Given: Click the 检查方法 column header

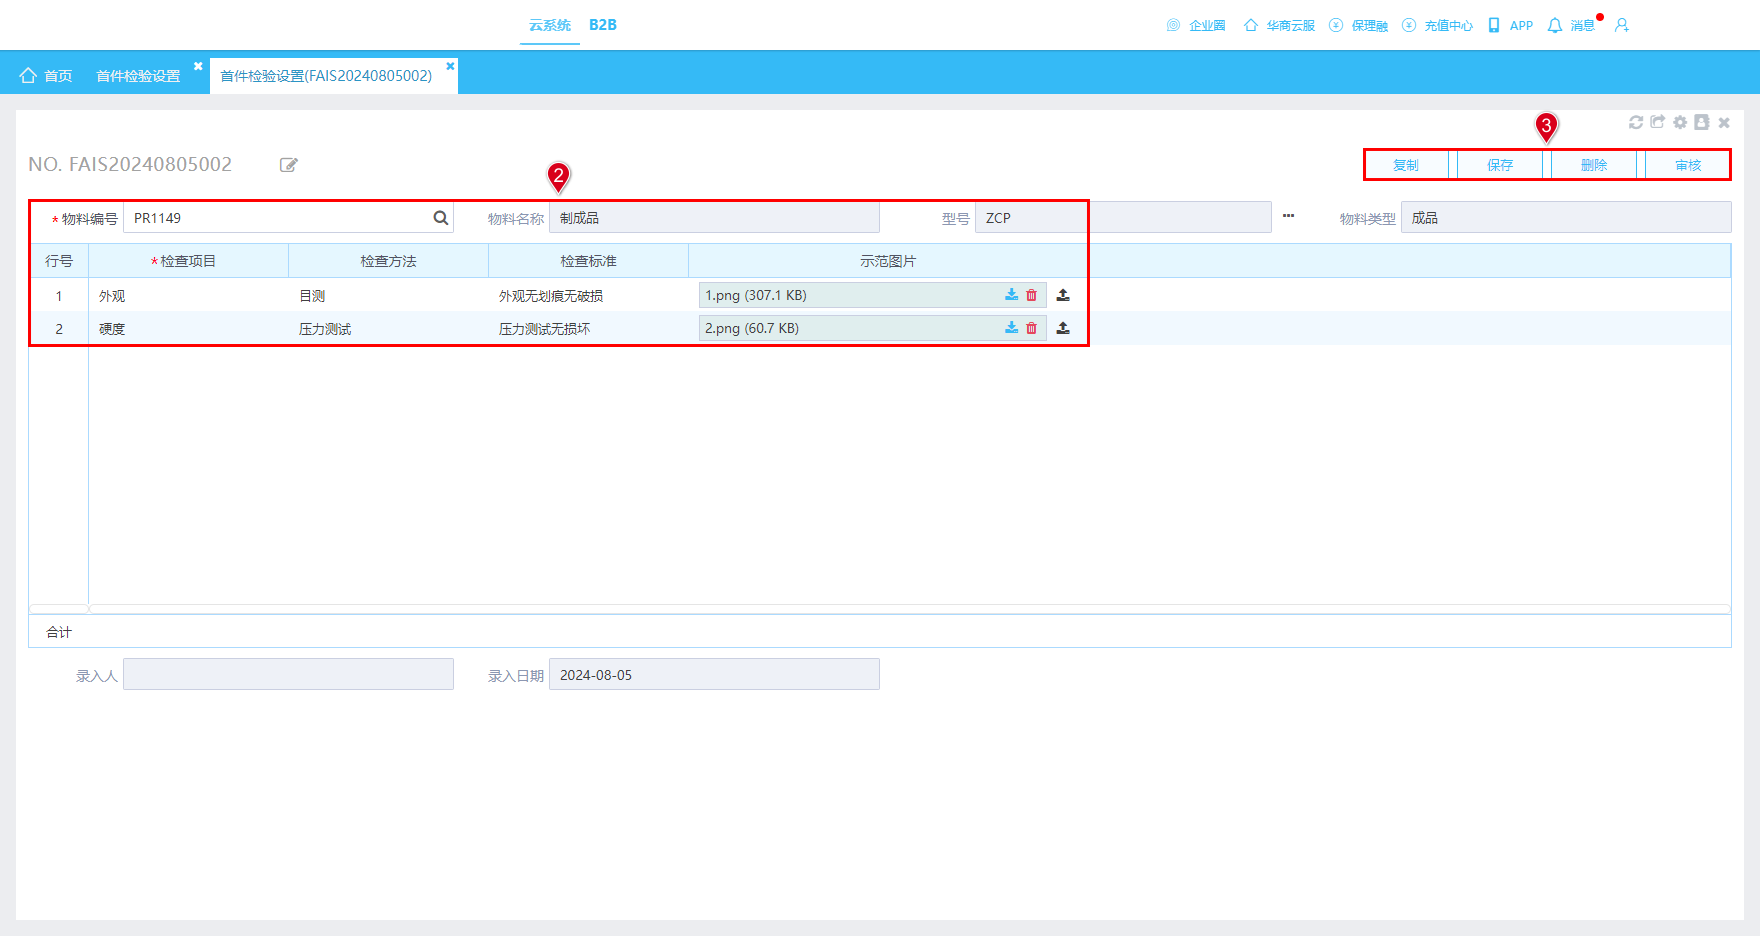Looking at the screenshot, I should [x=388, y=261].
